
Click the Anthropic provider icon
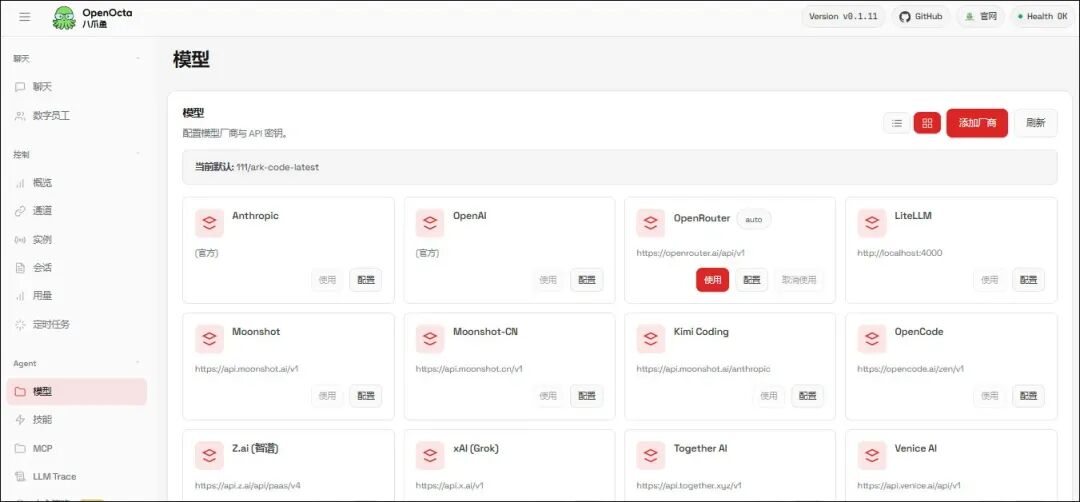(209, 223)
